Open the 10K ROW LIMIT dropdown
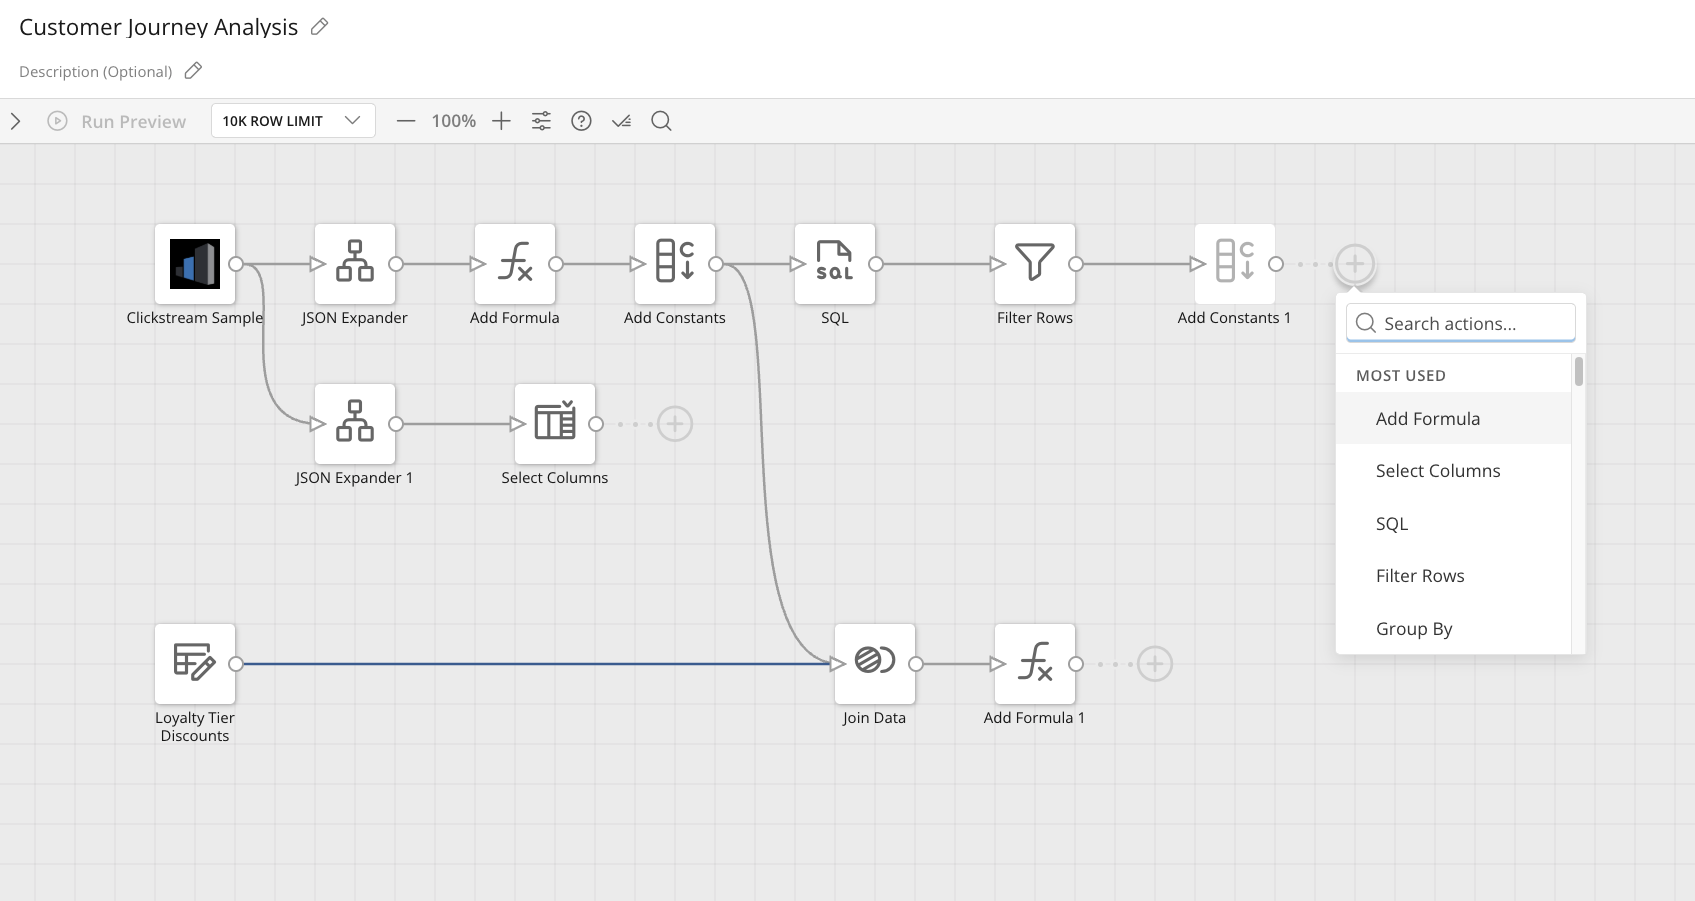Viewport: 1695px width, 901px height. pos(293,121)
